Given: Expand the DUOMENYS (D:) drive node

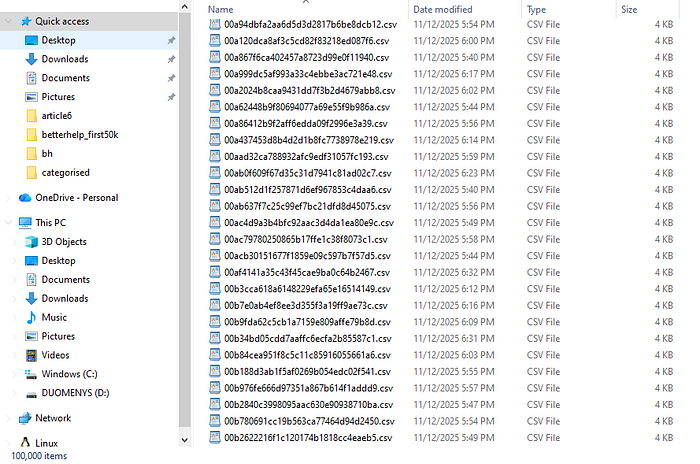Looking at the screenshot, I should (x=15, y=393).
